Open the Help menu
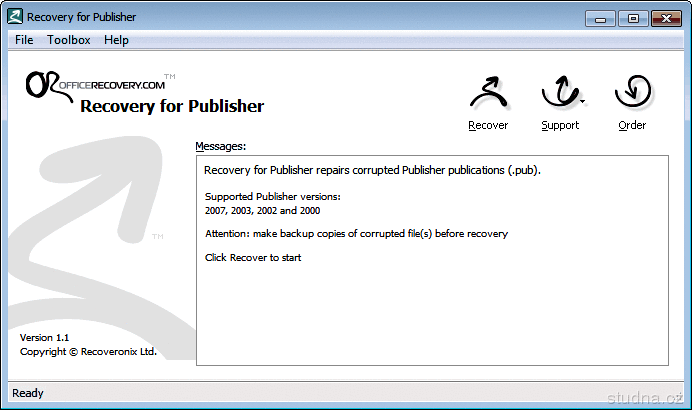The width and height of the screenshot is (692, 410). pos(116,40)
